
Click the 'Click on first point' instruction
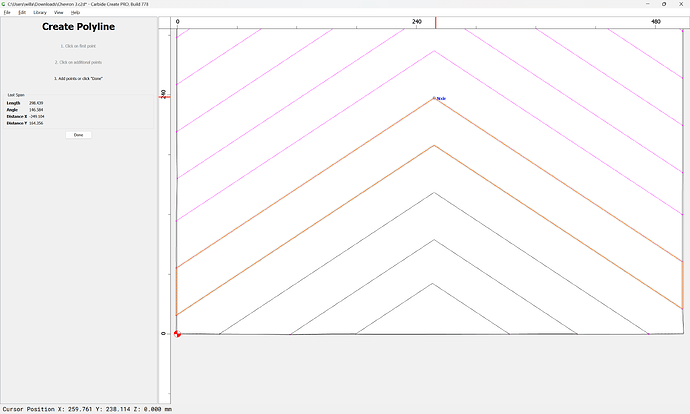pos(78,46)
